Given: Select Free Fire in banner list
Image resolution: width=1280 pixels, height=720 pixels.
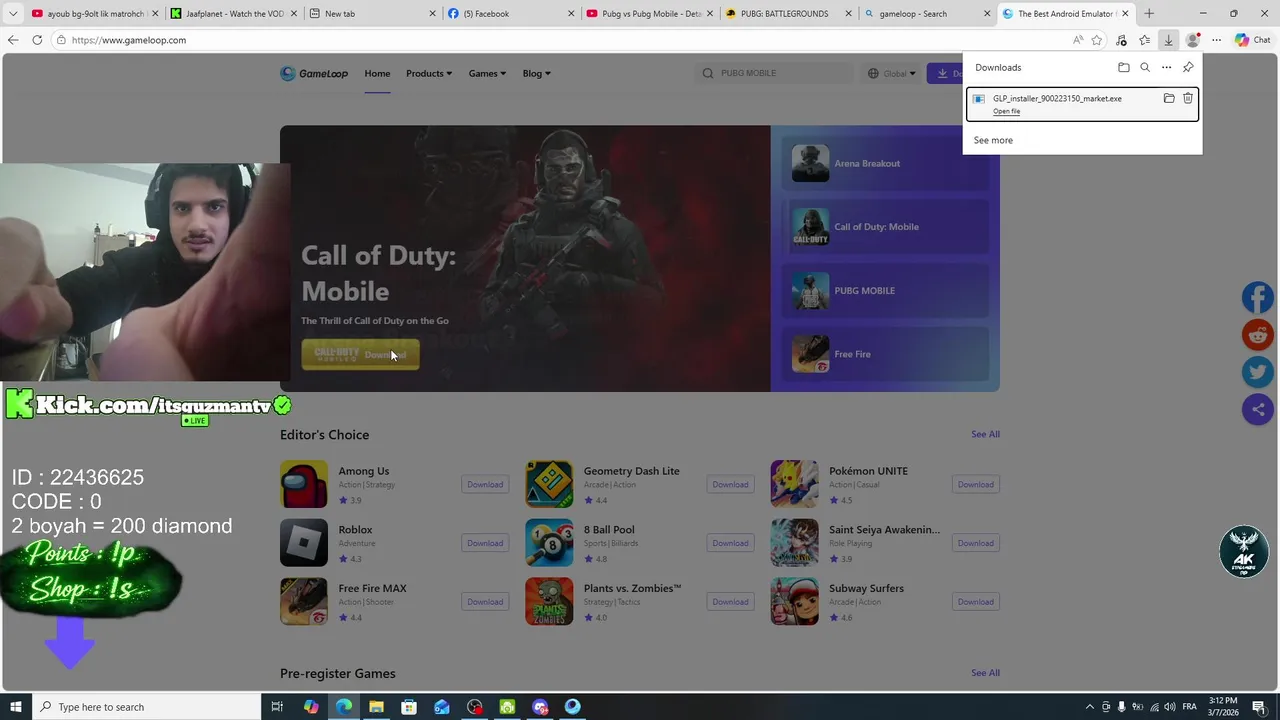Looking at the screenshot, I should (885, 354).
